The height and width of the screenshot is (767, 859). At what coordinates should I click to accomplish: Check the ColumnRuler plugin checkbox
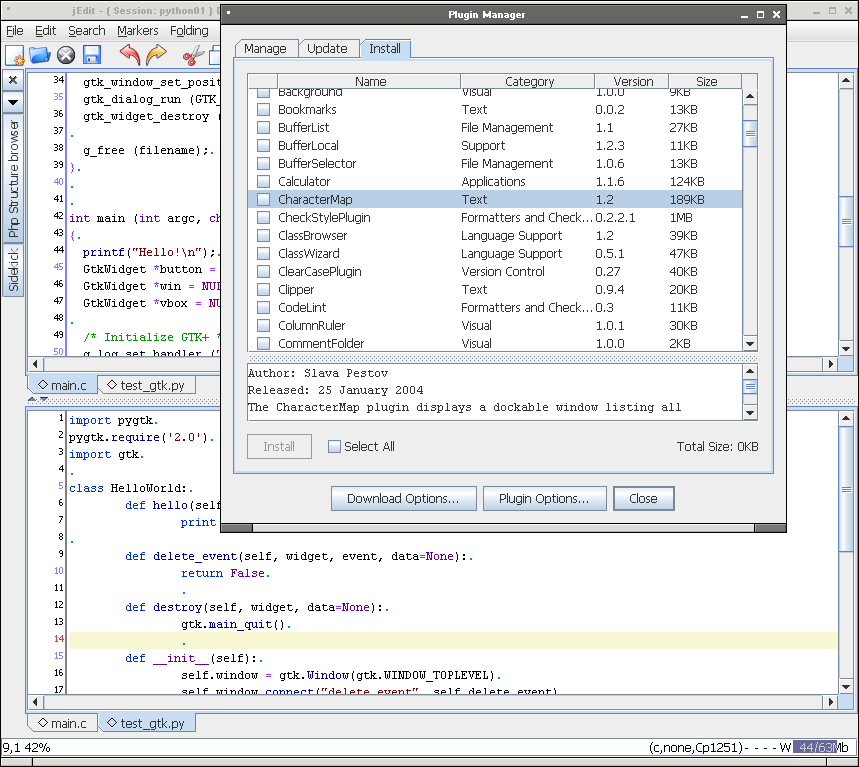click(x=264, y=325)
